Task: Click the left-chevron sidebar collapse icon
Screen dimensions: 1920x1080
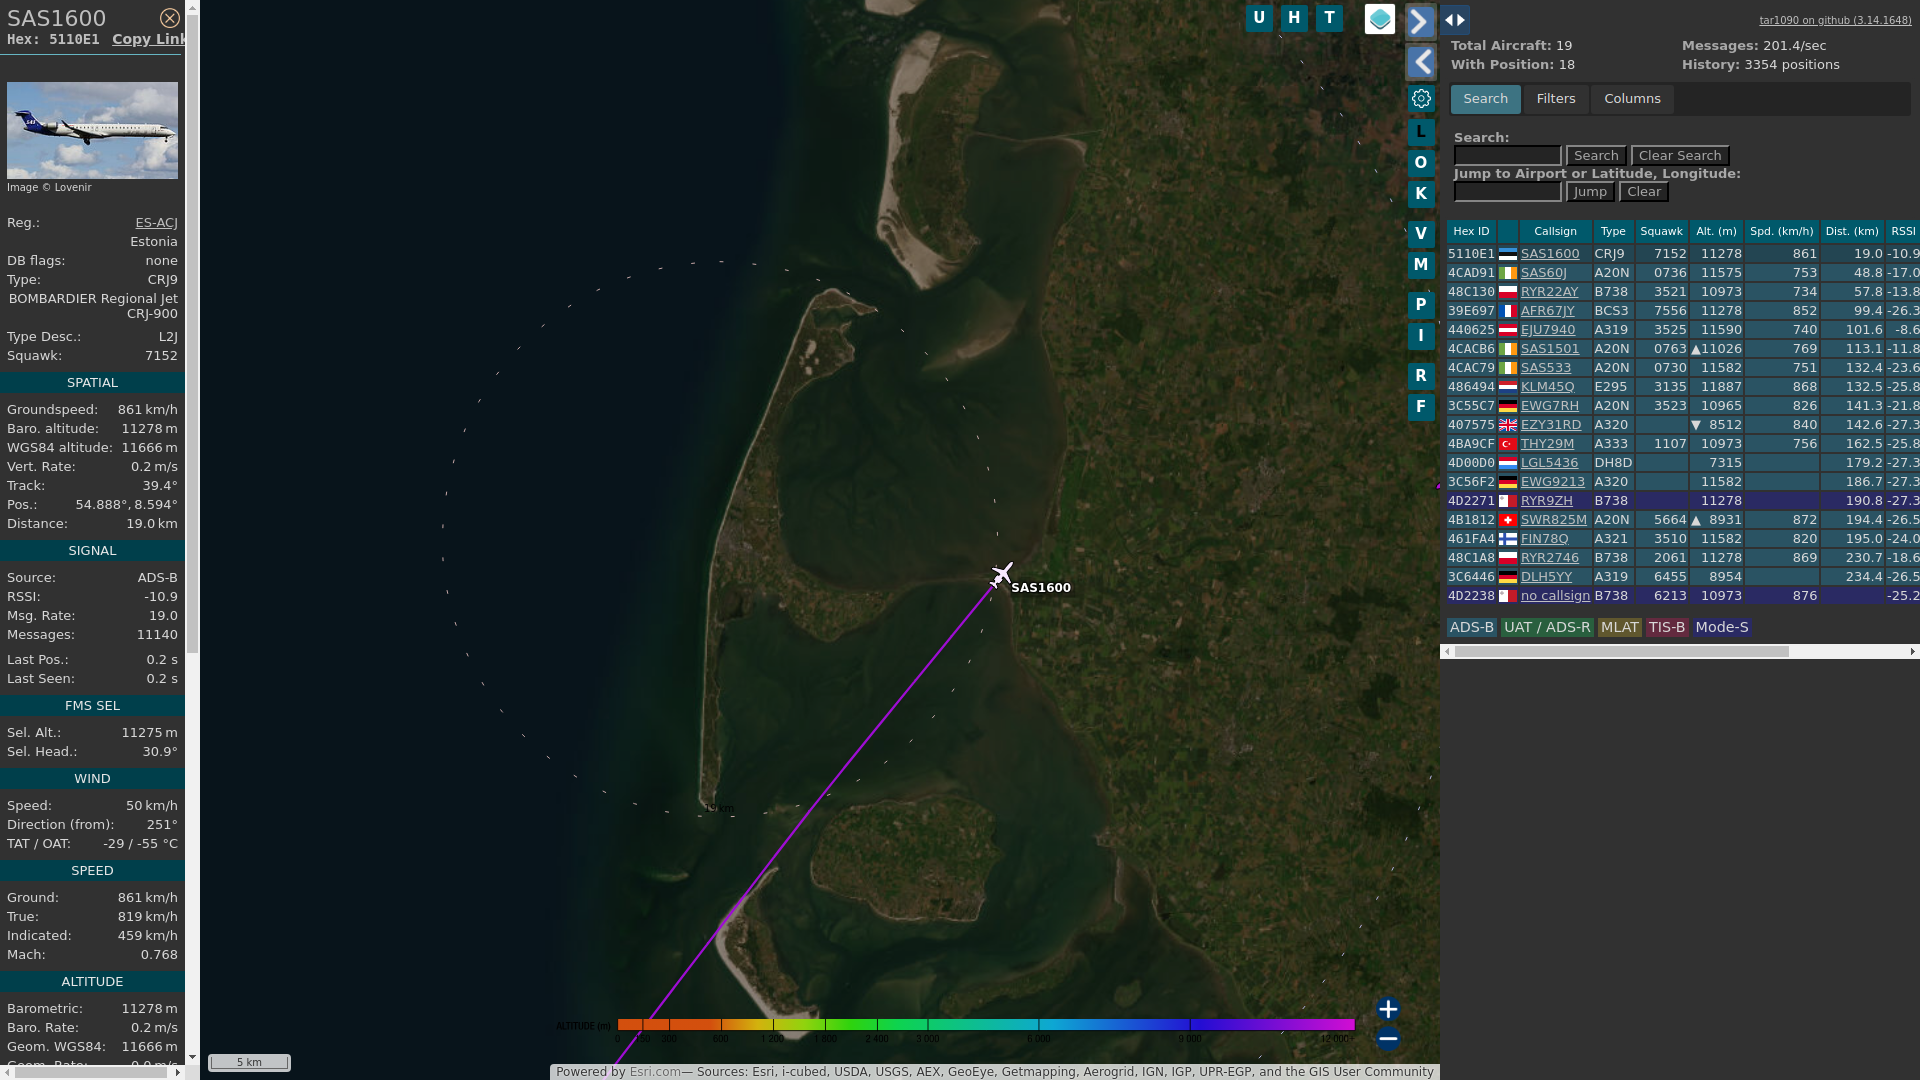Action: [x=1421, y=63]
